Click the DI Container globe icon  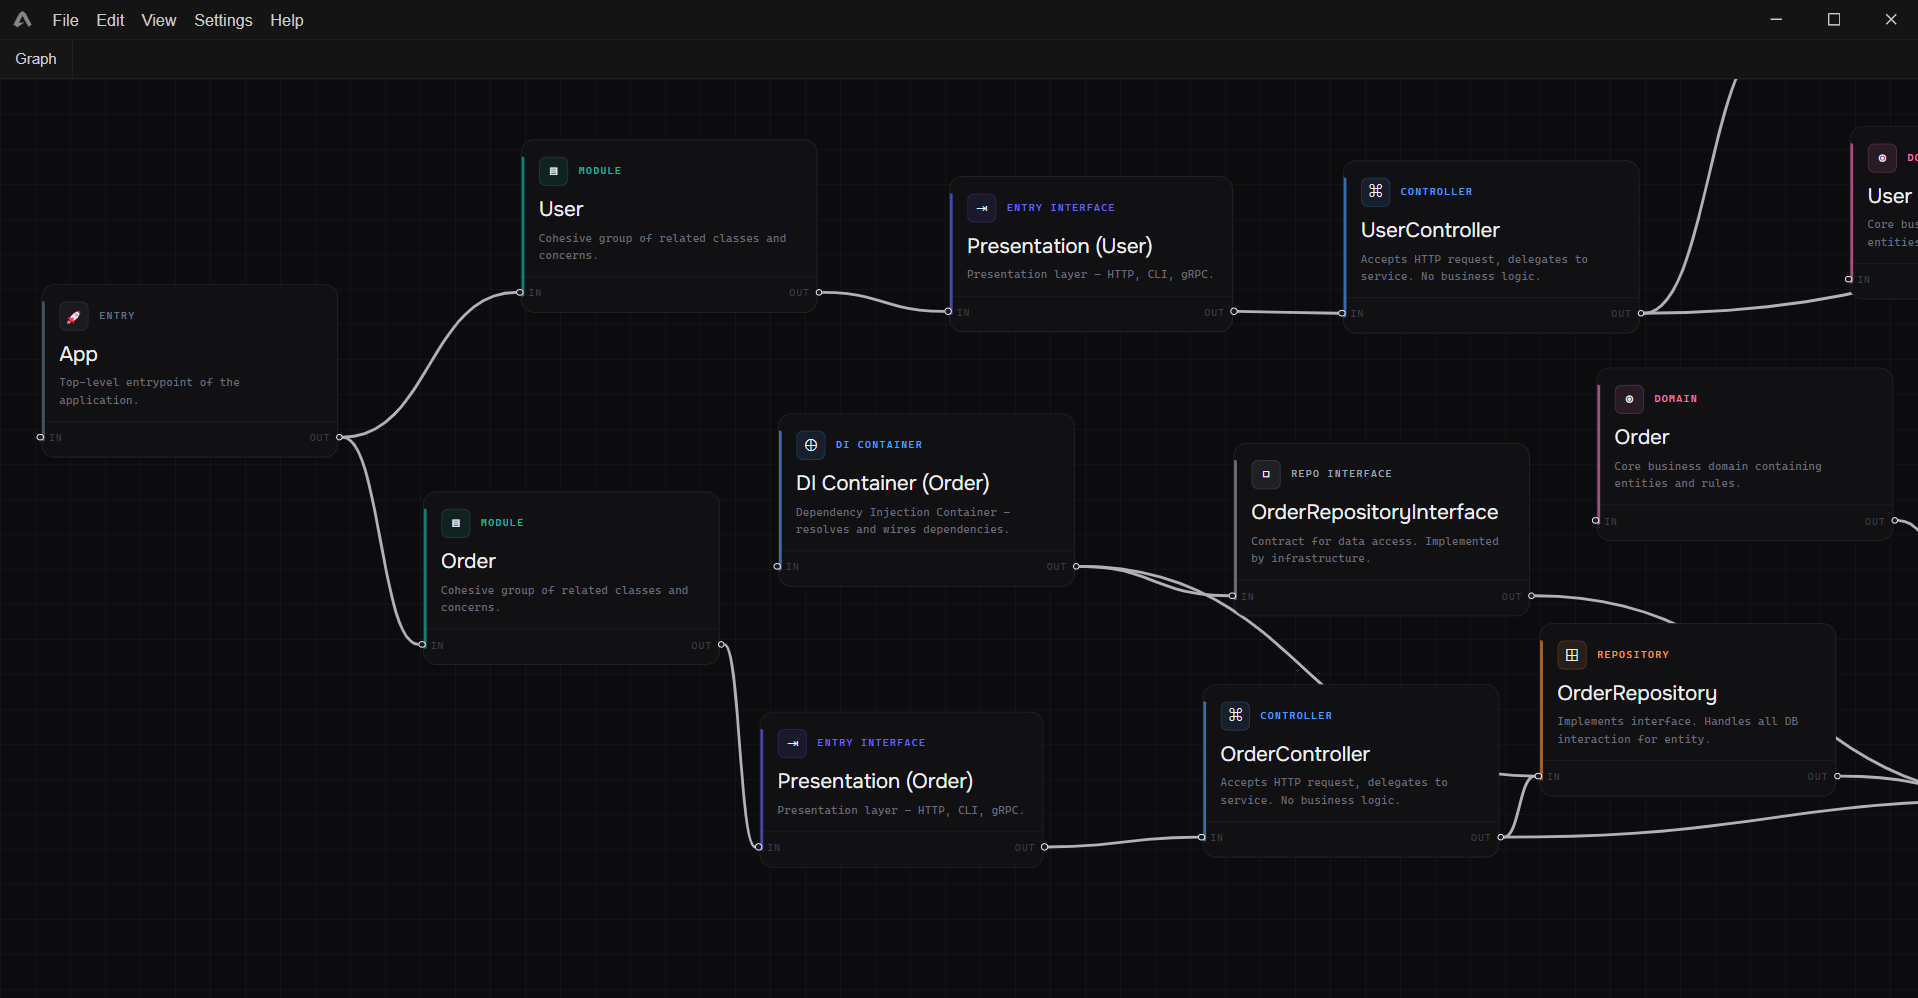(810, 445)
